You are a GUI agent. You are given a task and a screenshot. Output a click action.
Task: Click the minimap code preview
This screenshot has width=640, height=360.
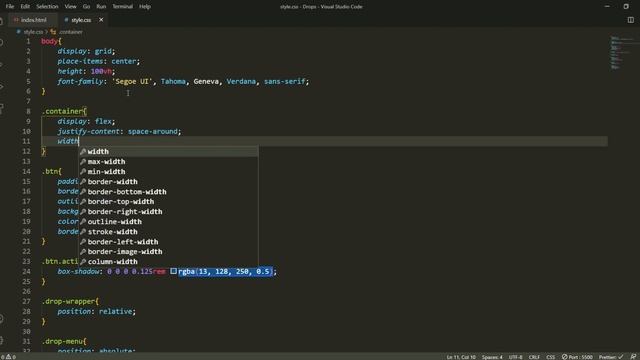pos(622,53)
